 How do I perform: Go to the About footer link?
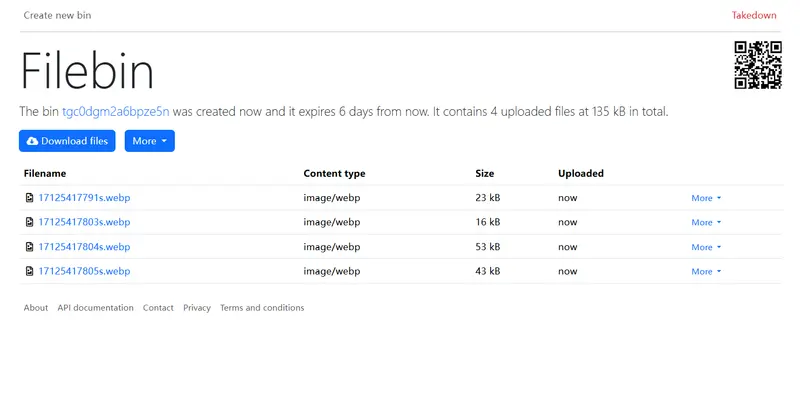tap(36, 308)
